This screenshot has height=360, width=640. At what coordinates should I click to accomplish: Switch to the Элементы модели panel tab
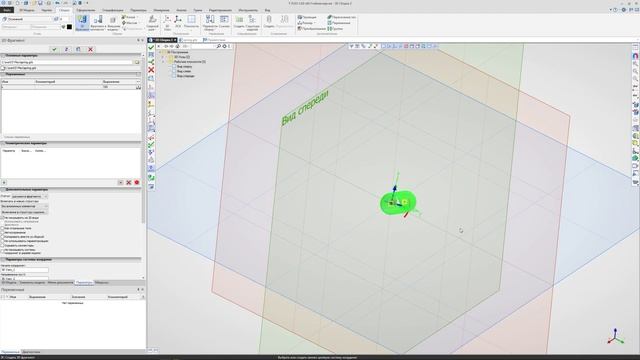[x=32, y=282]
